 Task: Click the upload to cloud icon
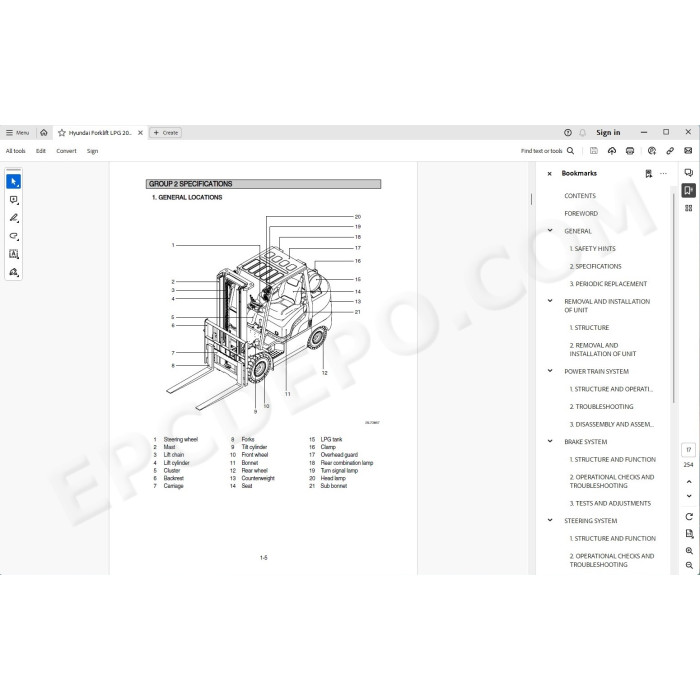(x=612, y=151)
